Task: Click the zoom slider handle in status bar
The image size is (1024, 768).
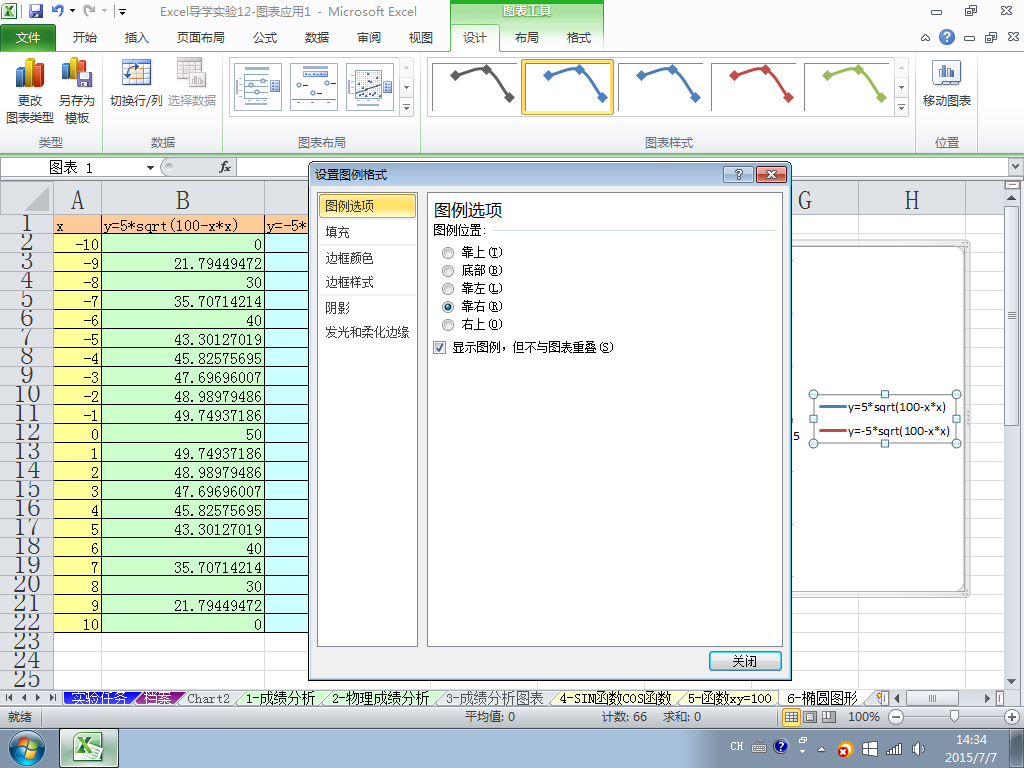Action: click(954, 716)
